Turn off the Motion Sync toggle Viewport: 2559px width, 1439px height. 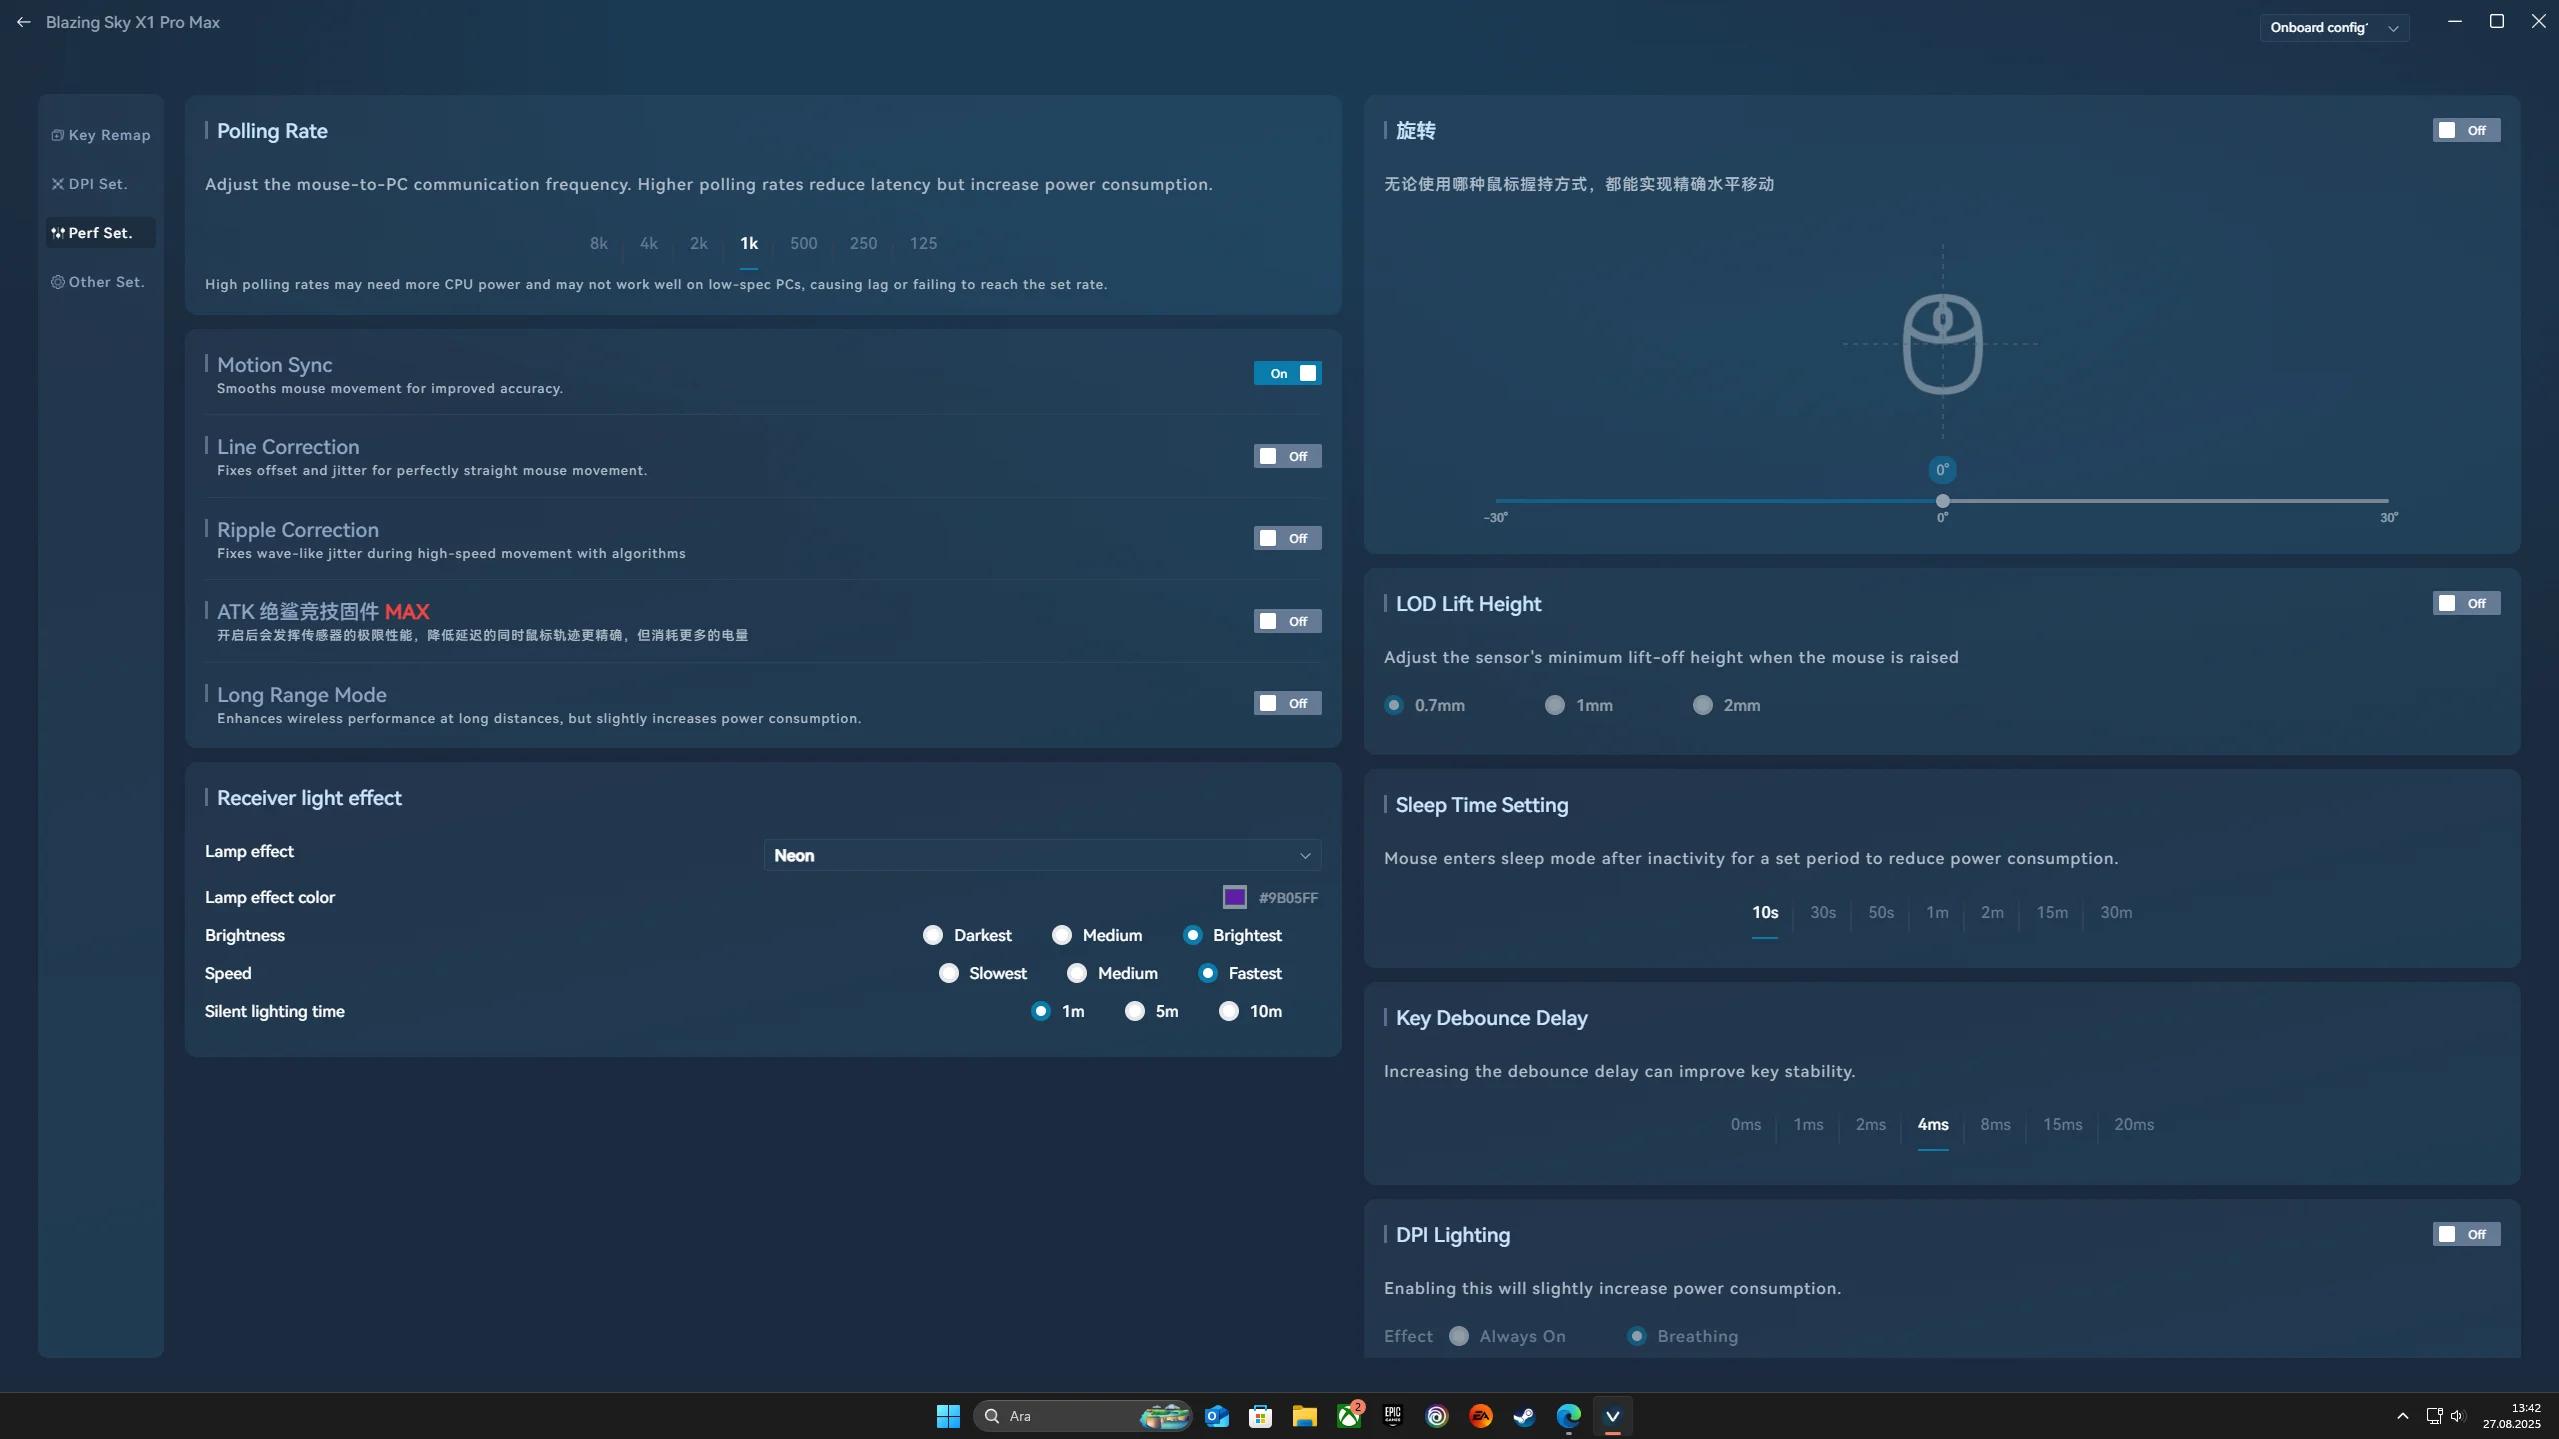(1287, 373)
